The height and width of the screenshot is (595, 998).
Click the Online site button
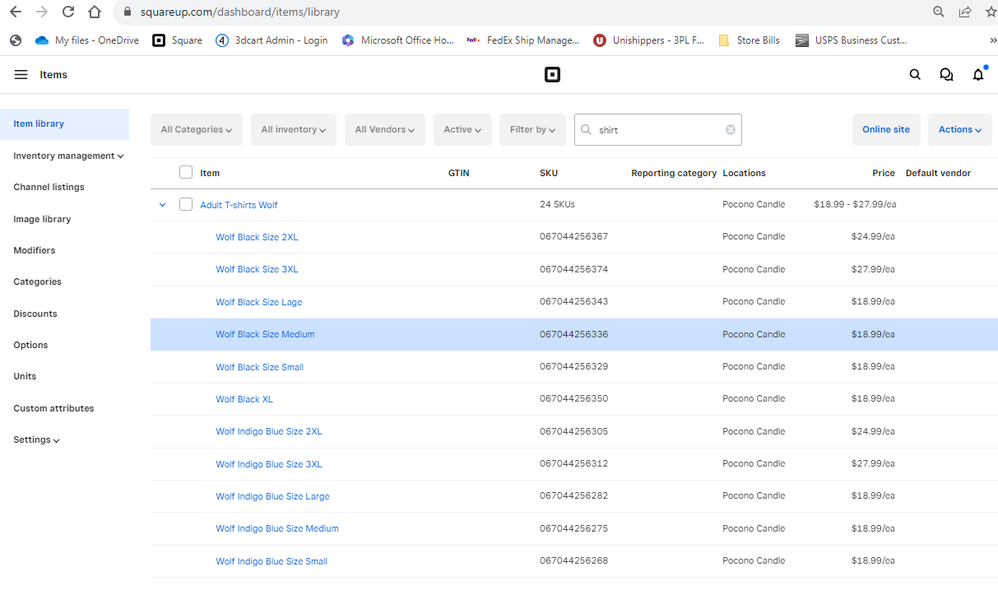pyautogui.click(x=886, y=130)
